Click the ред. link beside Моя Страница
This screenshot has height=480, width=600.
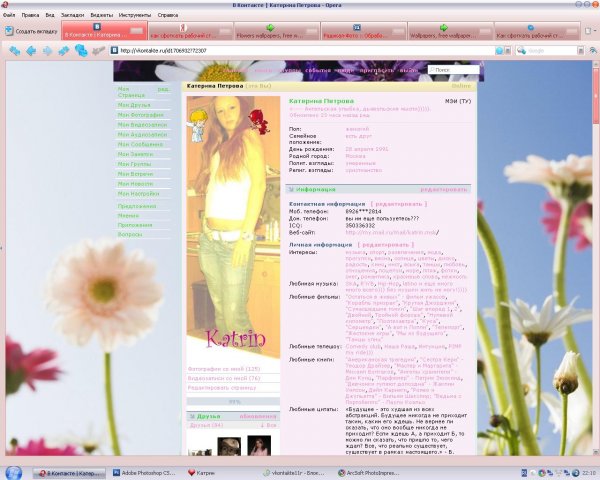tap(163, 89)
